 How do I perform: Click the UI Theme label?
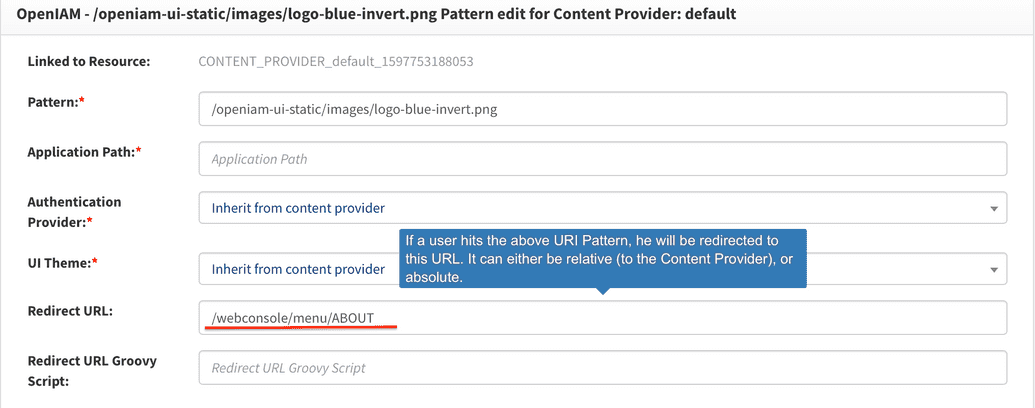tap(59, 262)
